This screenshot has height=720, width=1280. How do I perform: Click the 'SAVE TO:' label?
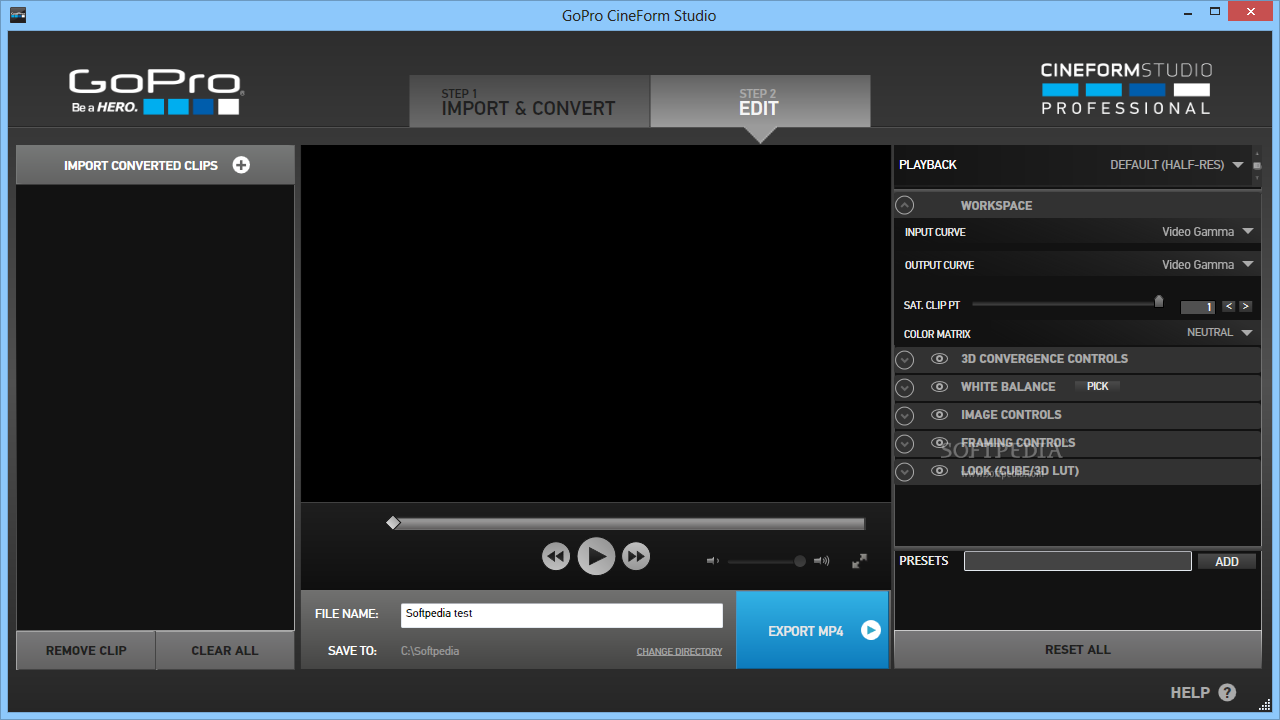[x=352, y=651]
